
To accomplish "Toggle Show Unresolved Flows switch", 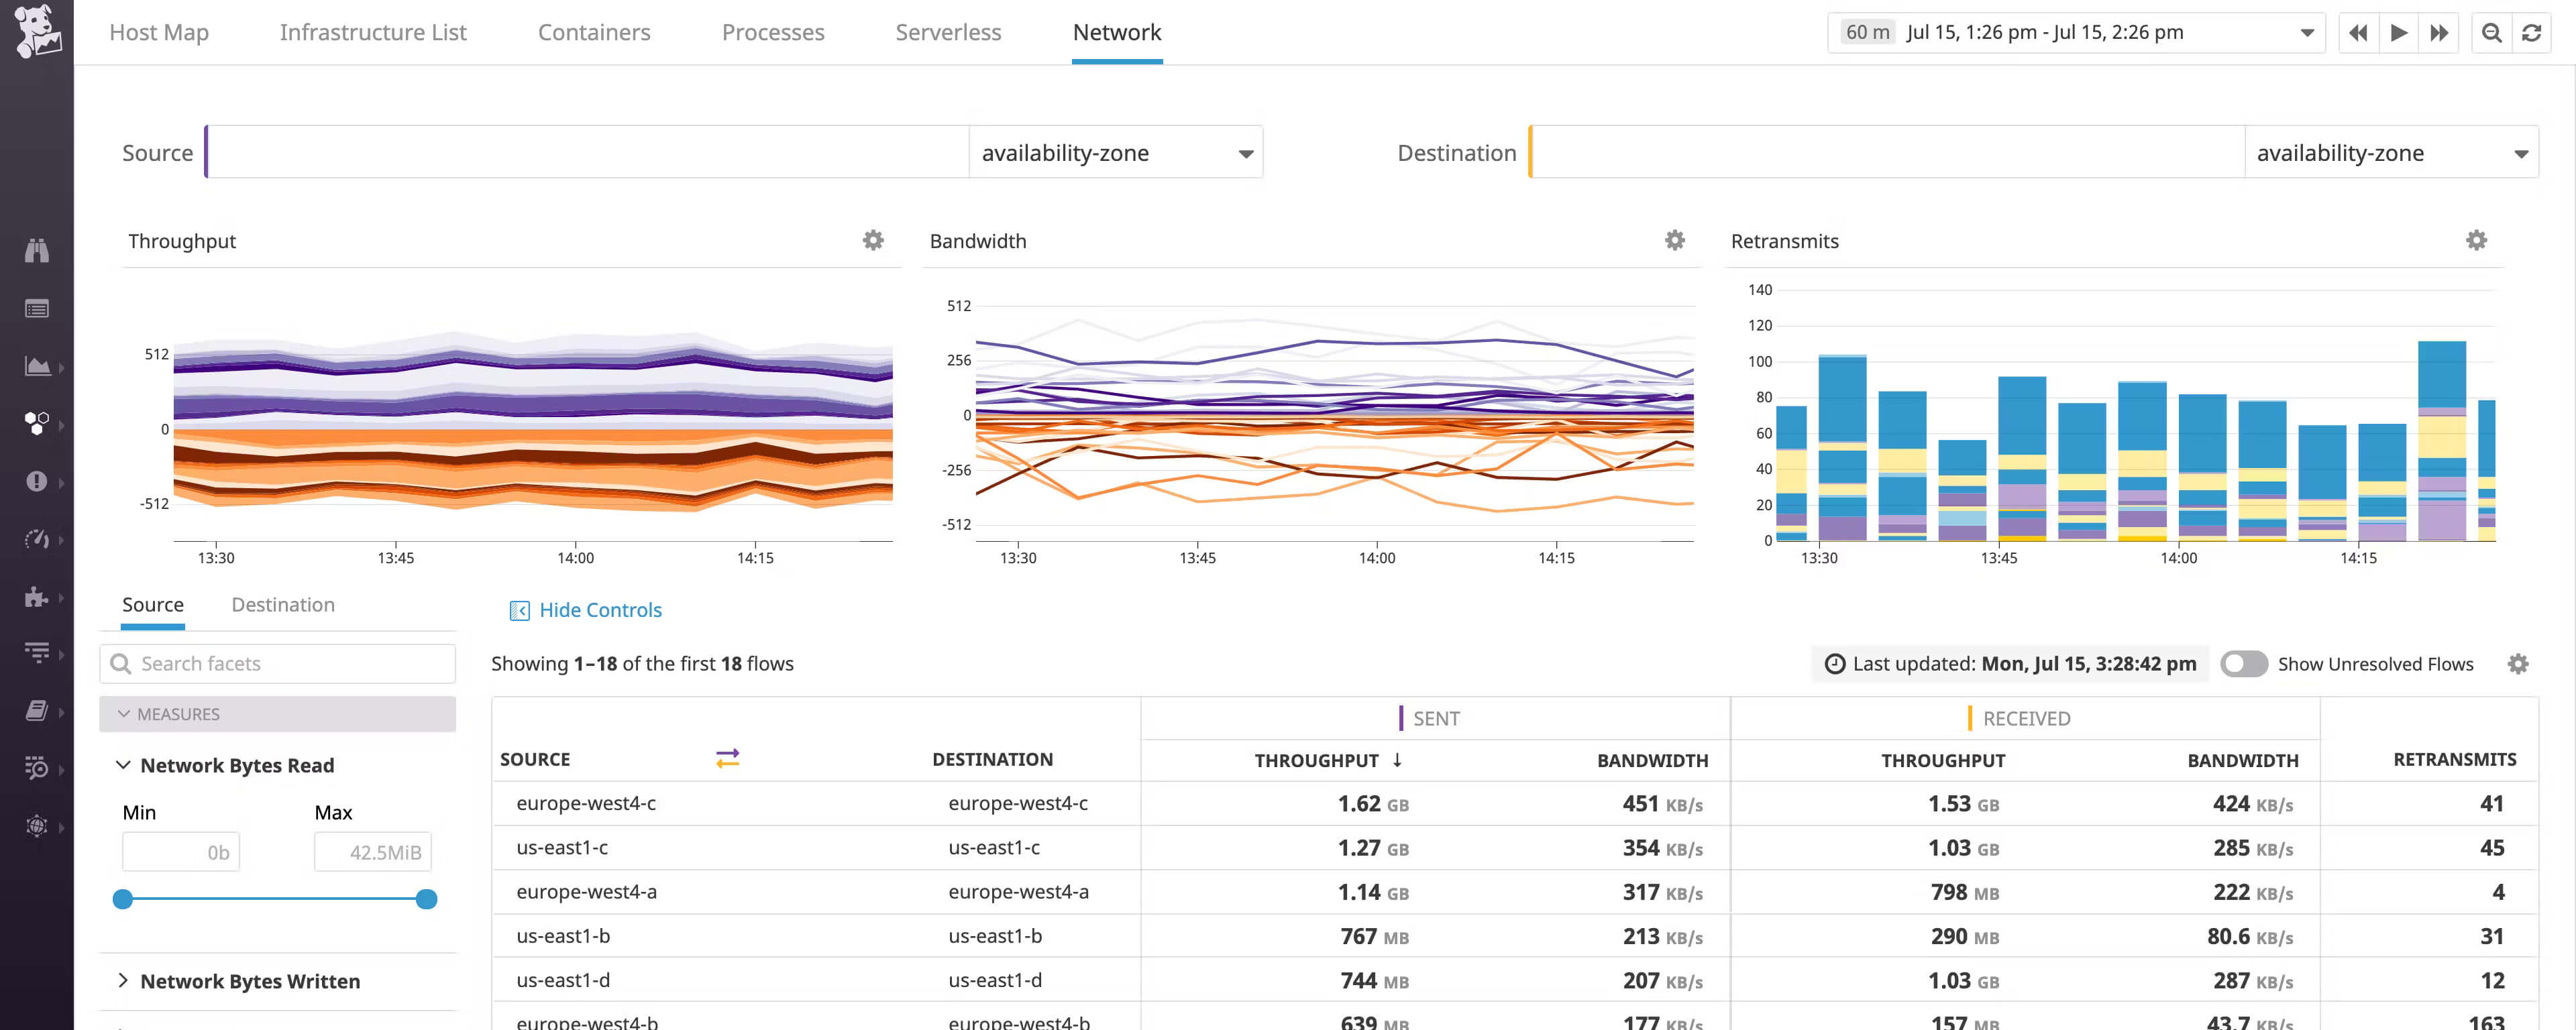I will coord(2244,664).
